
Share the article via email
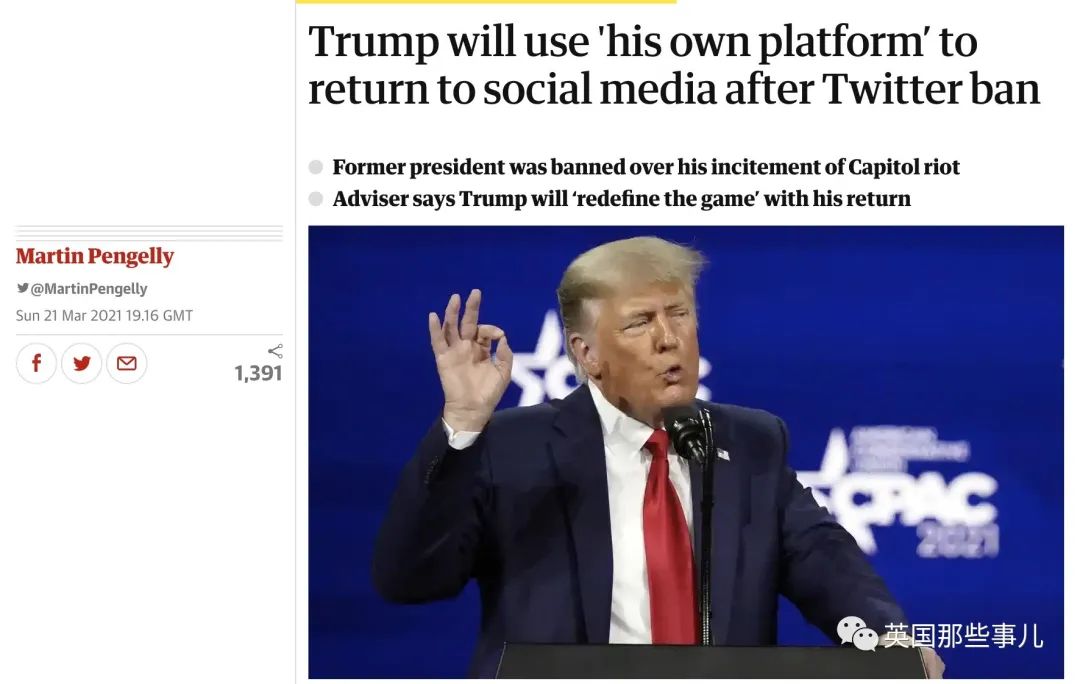pos(126,363)
